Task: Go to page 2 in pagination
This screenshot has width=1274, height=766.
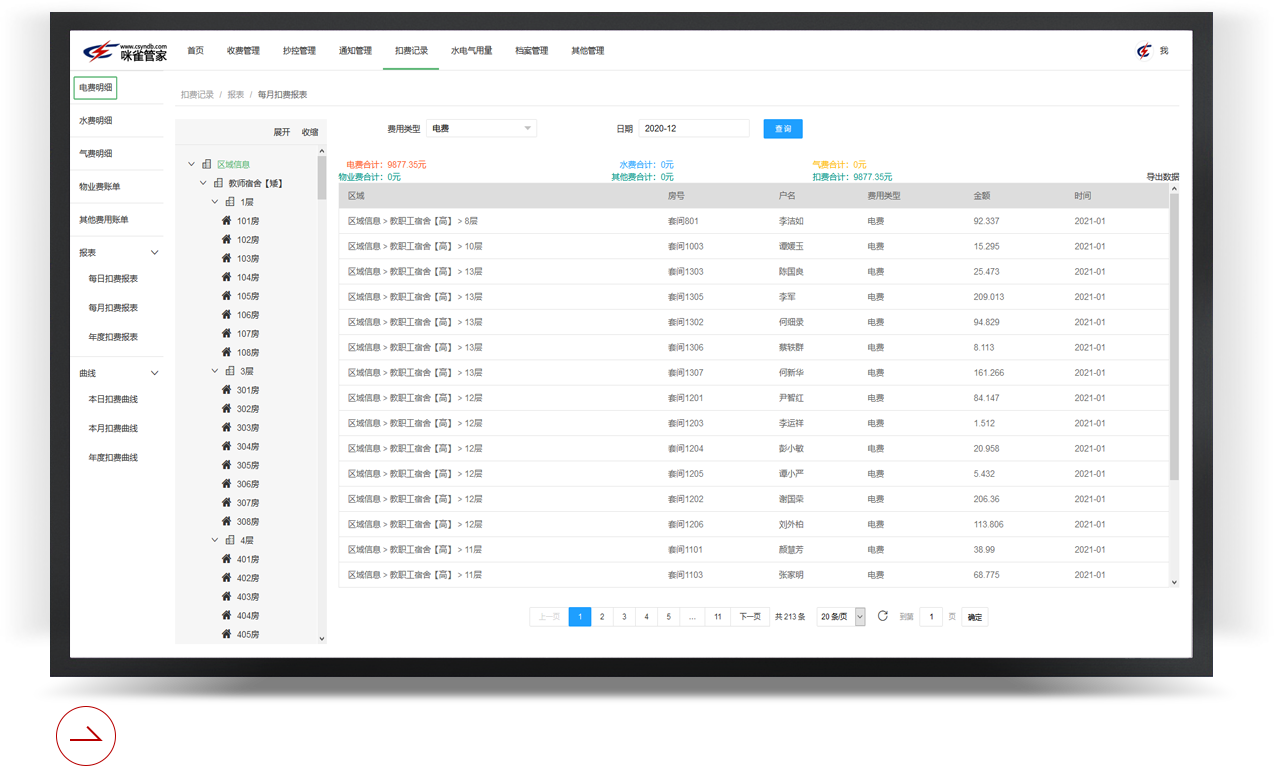Action: click(x=602, y=617)
